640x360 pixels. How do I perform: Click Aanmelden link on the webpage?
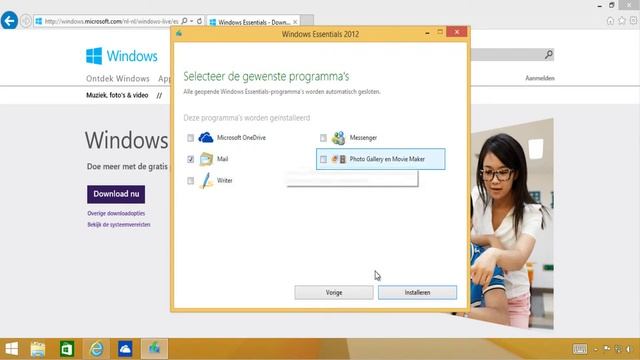point(540,78)
